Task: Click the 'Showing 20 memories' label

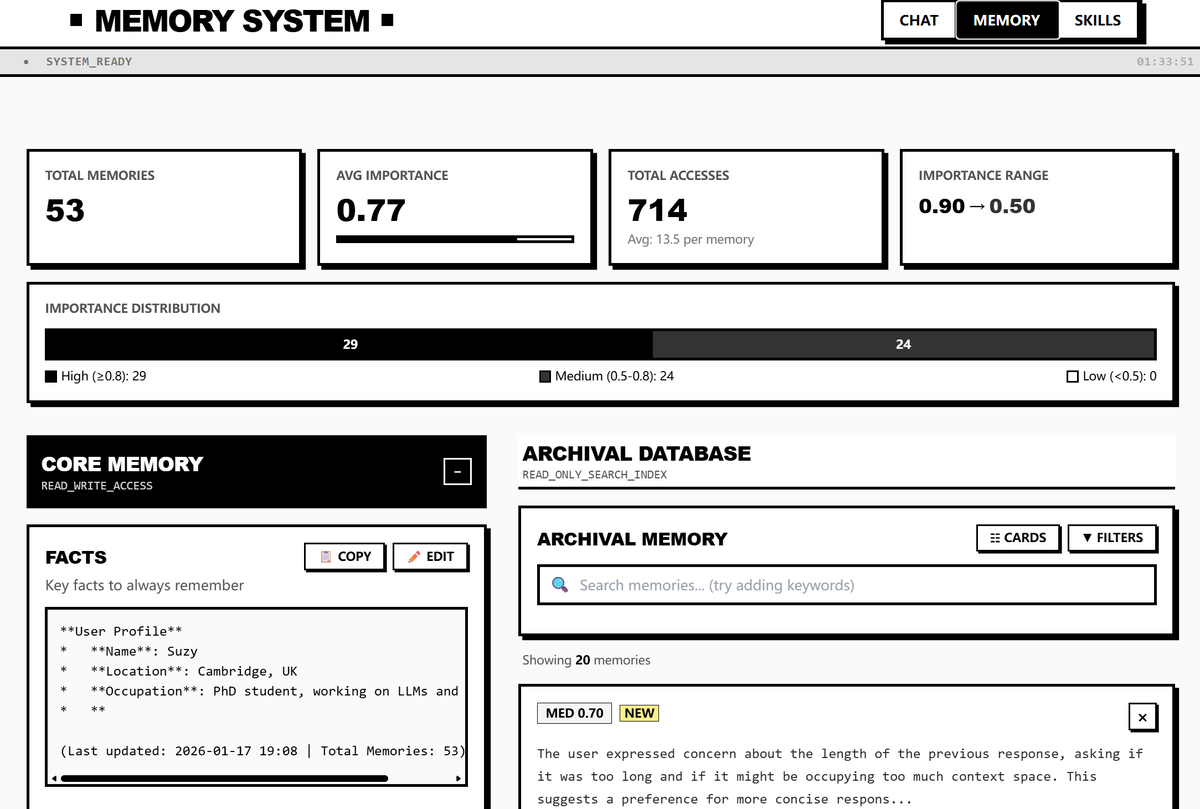Action: [586, 660]
